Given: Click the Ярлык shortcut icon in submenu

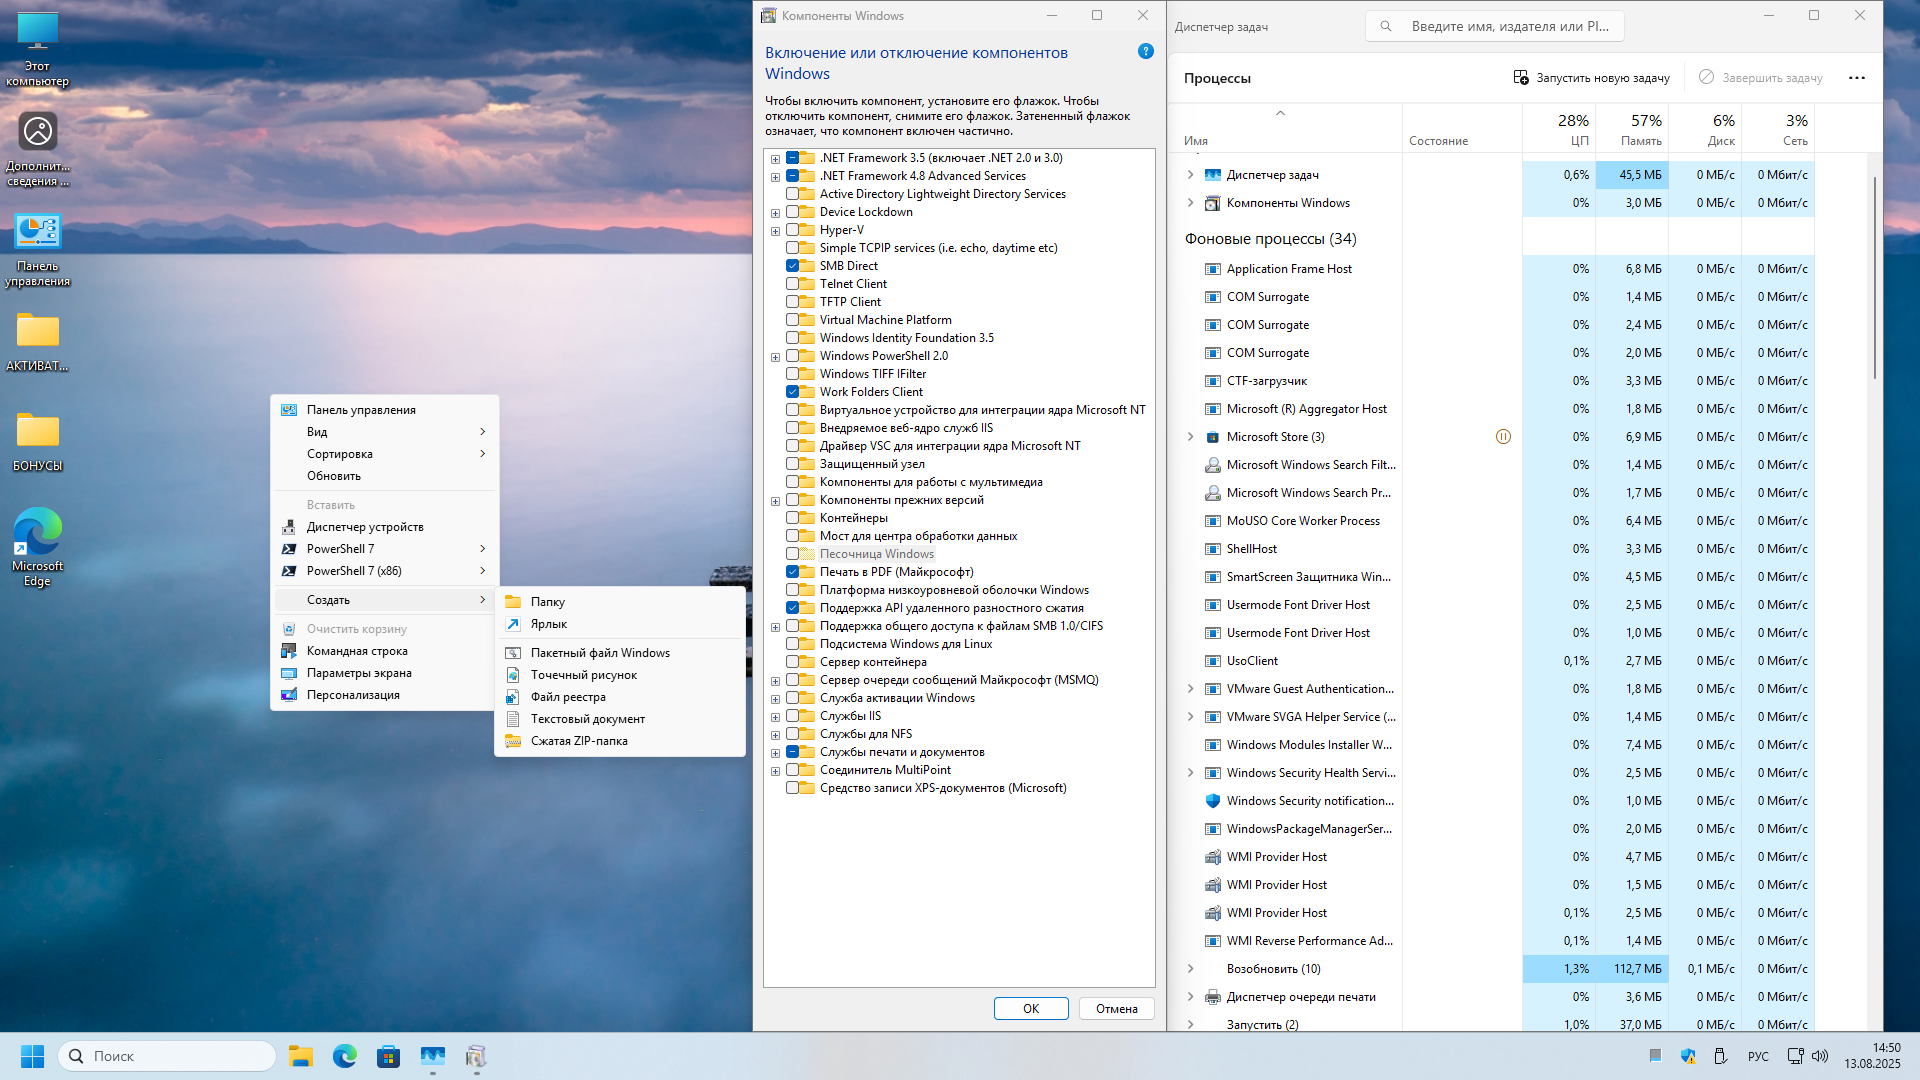Looking at the screenshot, I should click(513, 624).
